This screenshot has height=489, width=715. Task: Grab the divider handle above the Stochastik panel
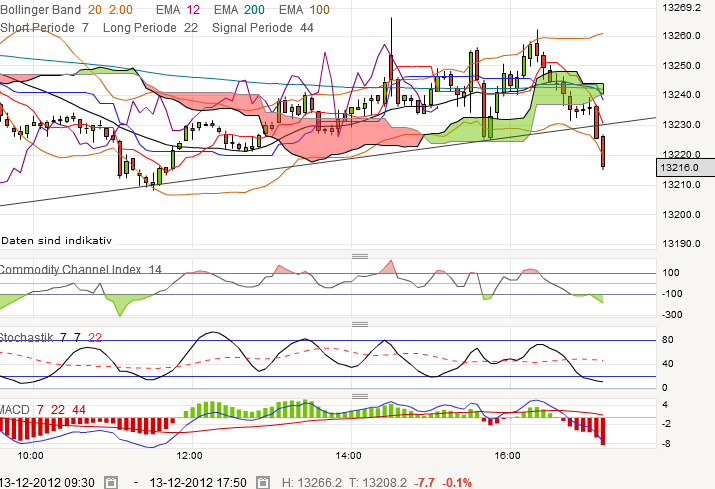360,324
